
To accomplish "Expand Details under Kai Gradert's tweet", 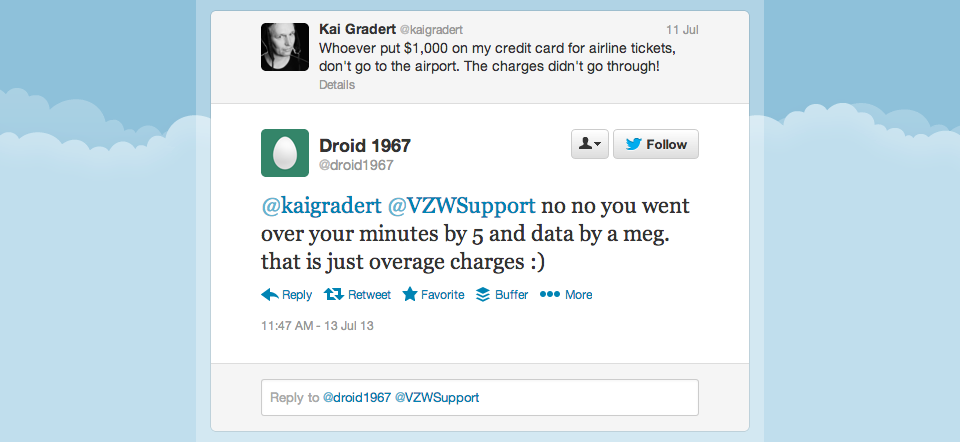I will [337, 85].
